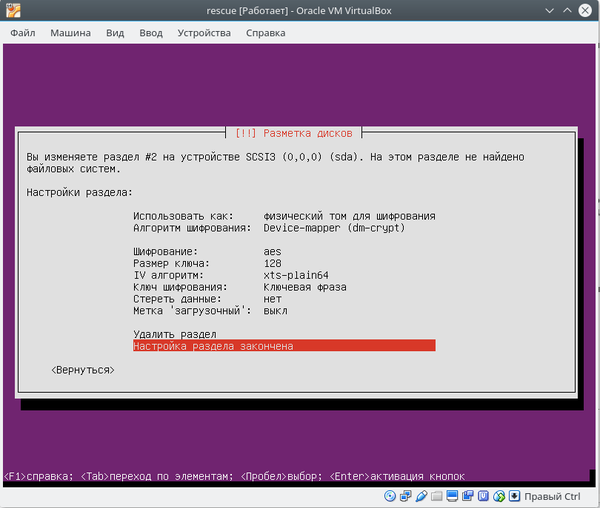Select the 'Метка загрузочный' row

(x=210, y=311)
